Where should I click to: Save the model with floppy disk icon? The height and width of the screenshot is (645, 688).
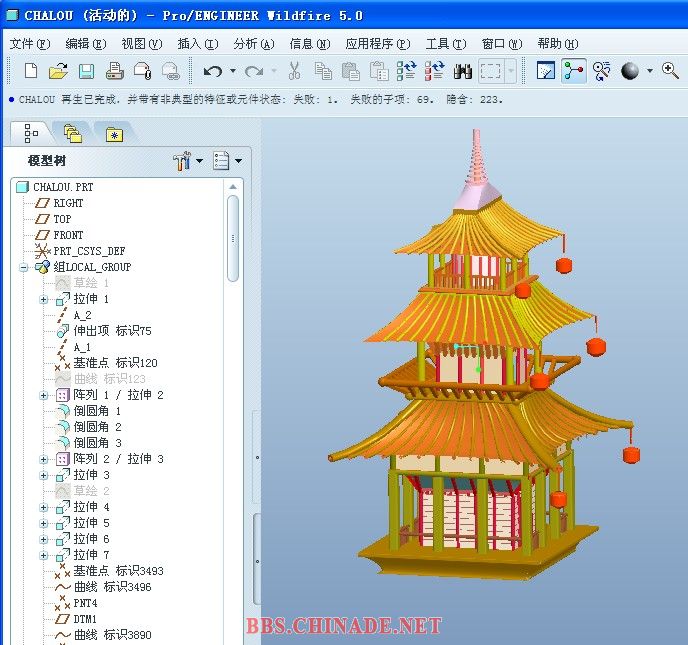pos(86,71)
